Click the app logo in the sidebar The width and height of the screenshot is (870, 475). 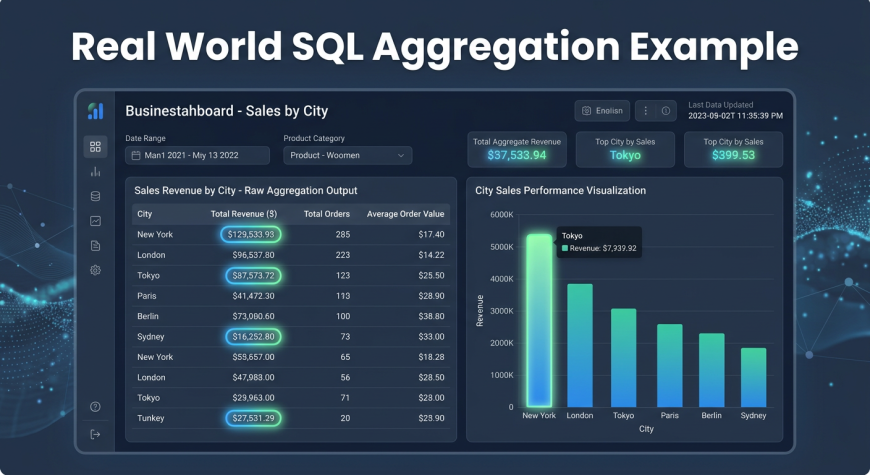[95, 111]
